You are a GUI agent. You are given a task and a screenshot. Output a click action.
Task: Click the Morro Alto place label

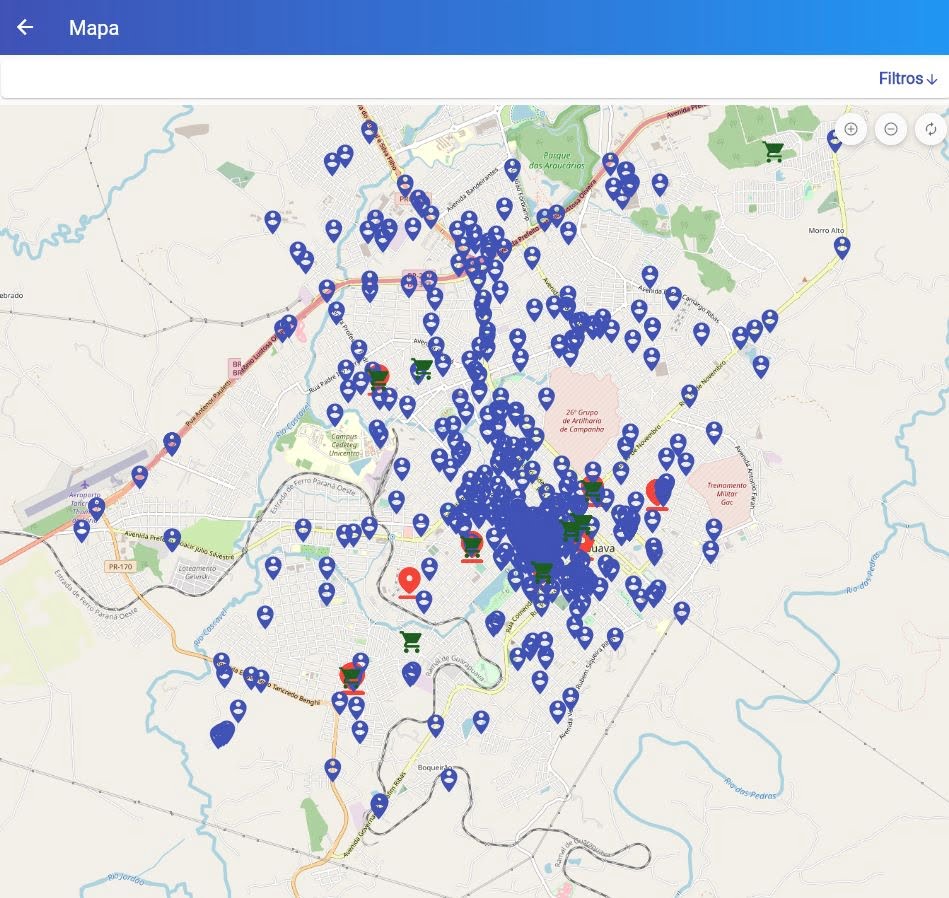tap(826, 230)
